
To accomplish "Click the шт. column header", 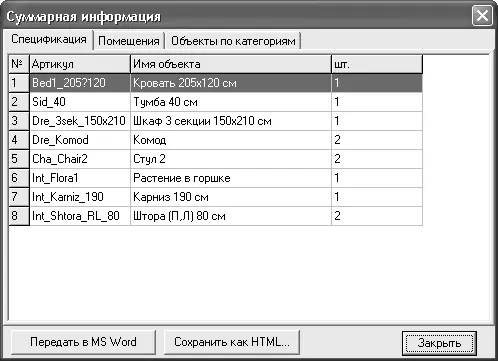I will [x=377, y=64].
